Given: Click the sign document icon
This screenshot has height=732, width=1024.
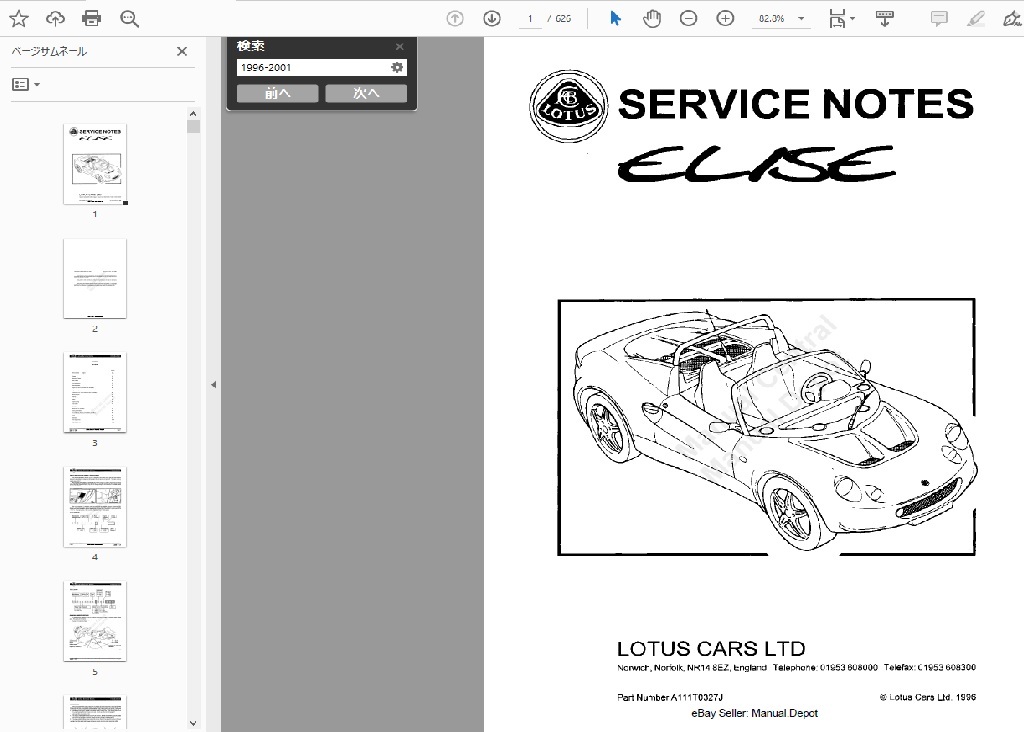Looking at the screenshot, I should click(1012, 19).
